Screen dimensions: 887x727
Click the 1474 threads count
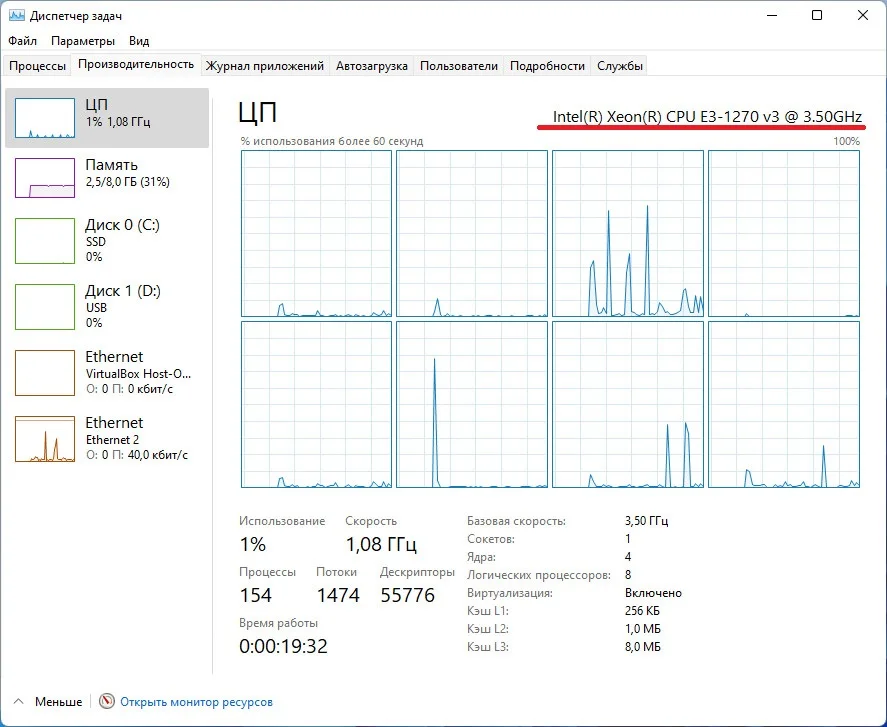338,595
